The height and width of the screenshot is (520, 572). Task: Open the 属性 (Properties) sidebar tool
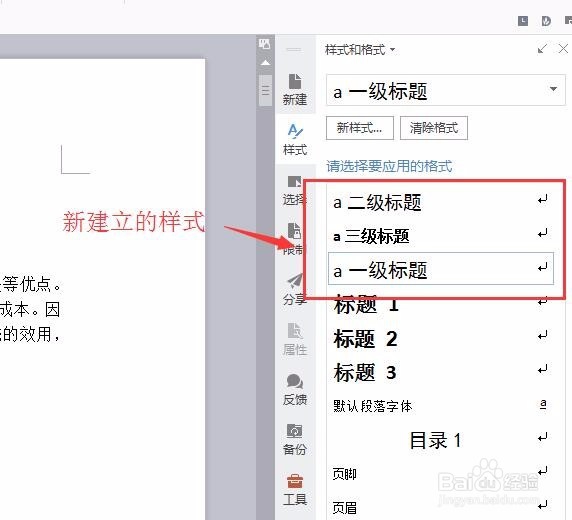click(x=295, y=339)
